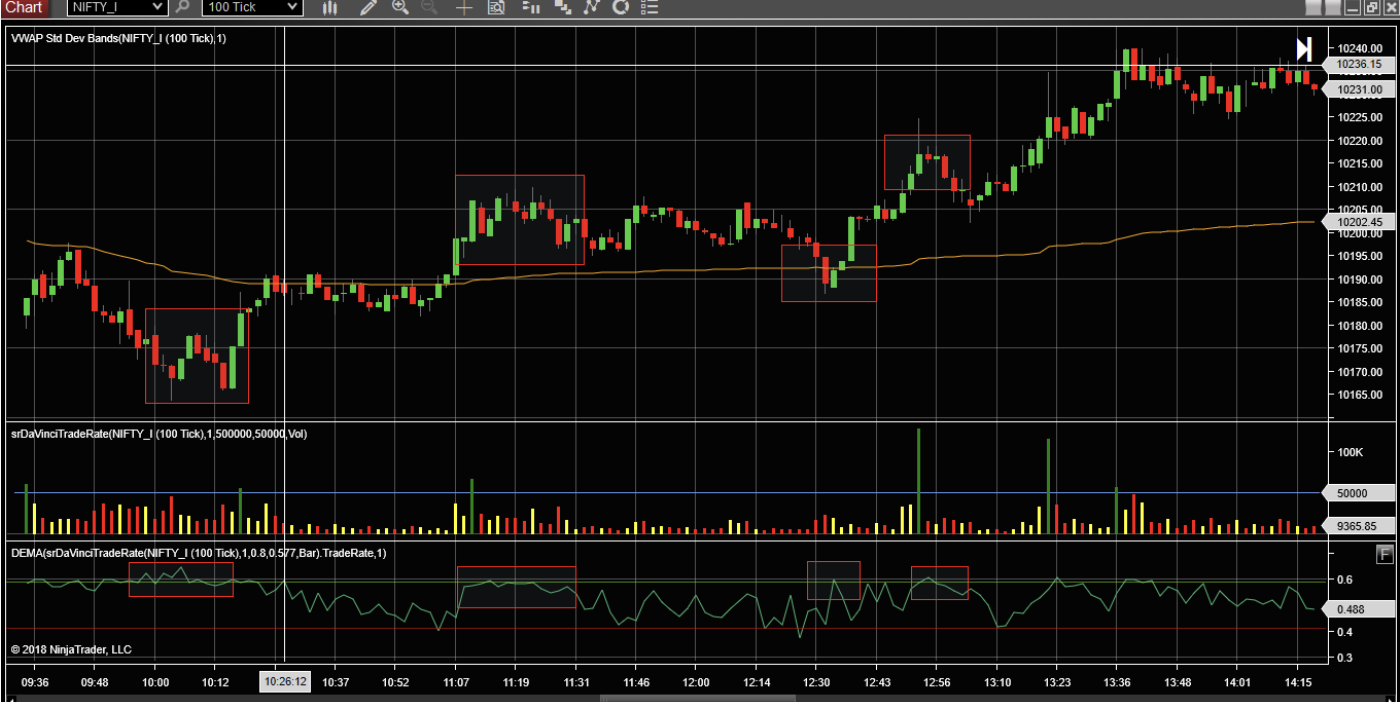Click the zoom in magnifier icon
The width and height of the screenshot is (1400, 702).
(400, 7)
